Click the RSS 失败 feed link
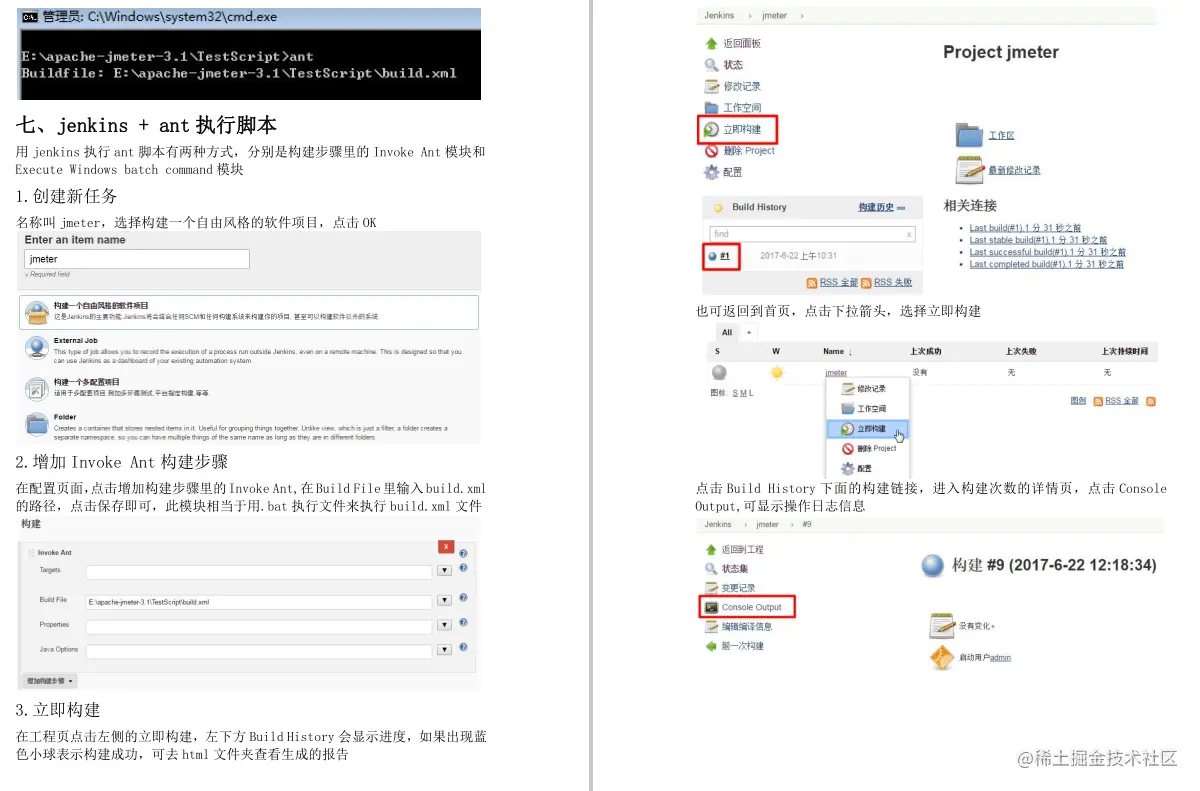 click(891, 281)
